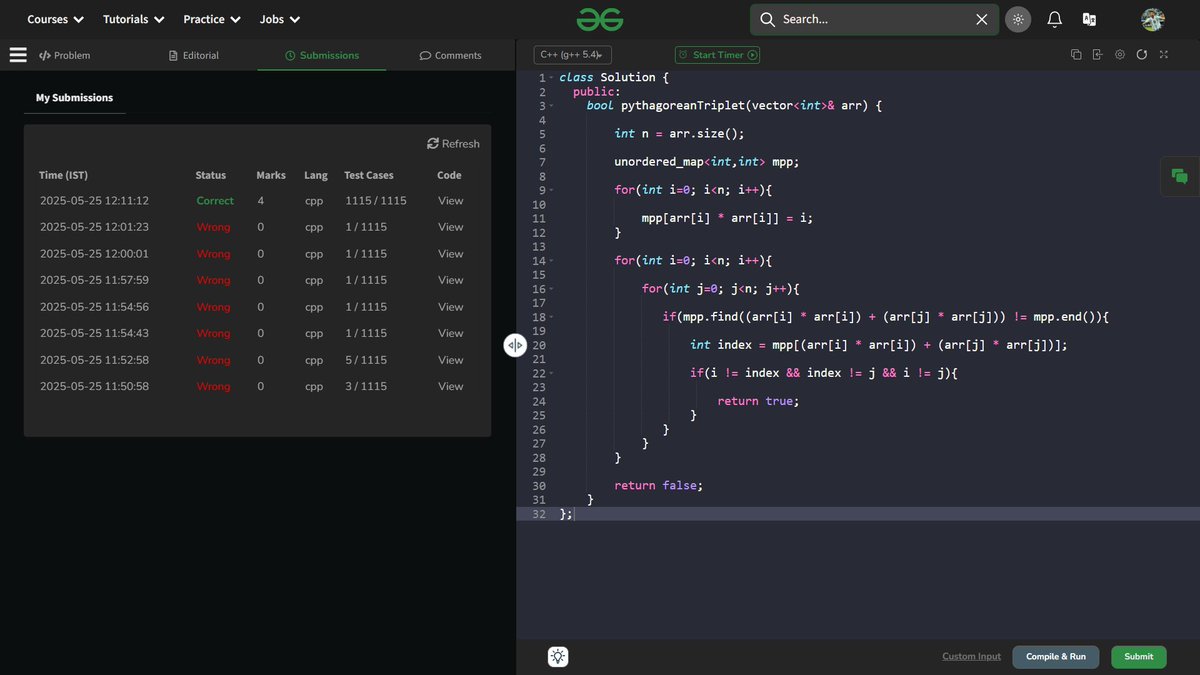Viewport: 1200px width, 675px height.
Task: View code of the 12:00:01 submission
Action: 451,254
